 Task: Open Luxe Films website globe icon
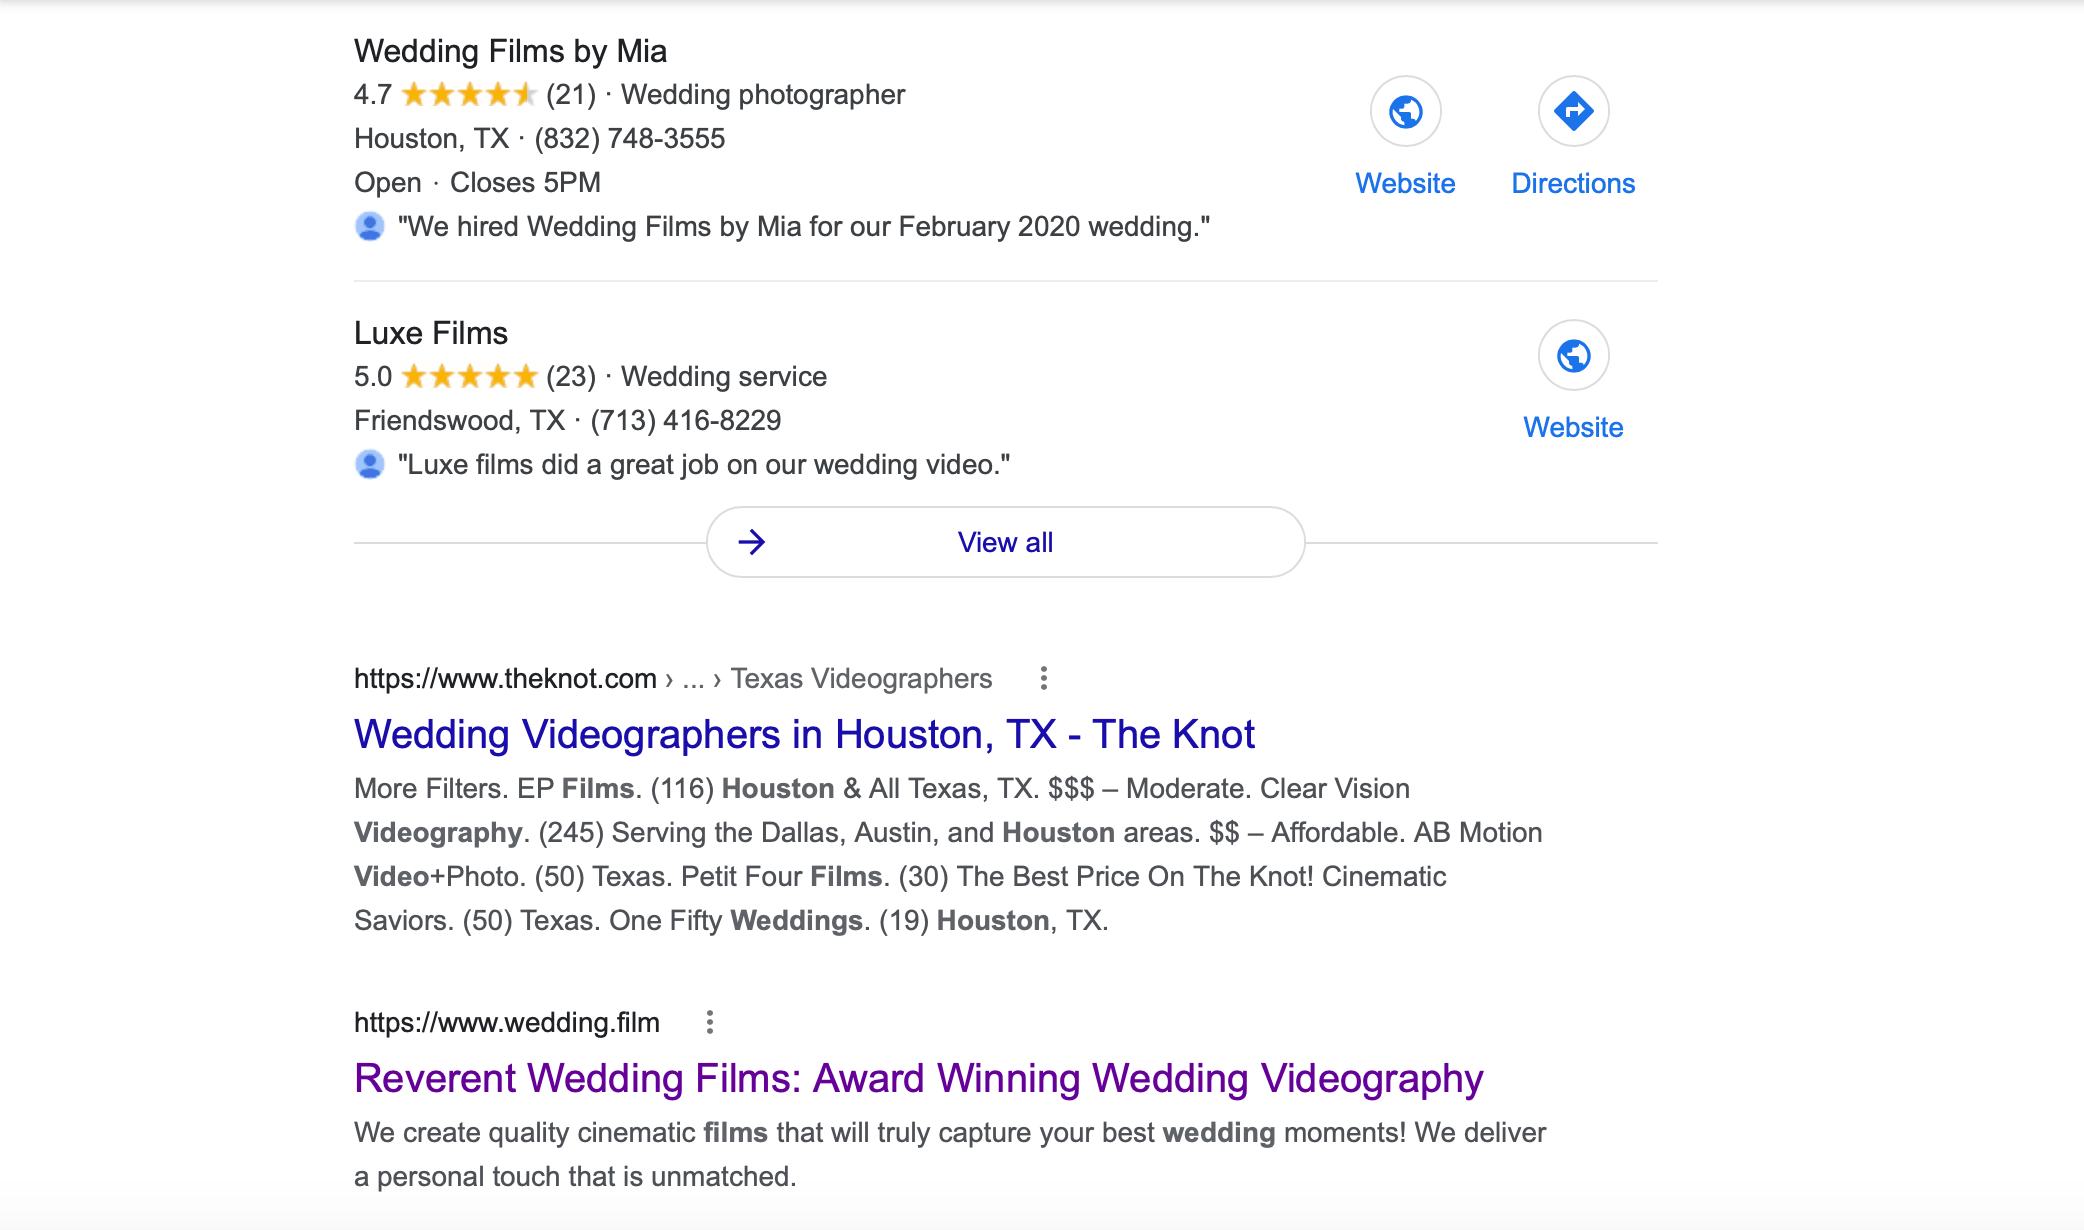coord(1573,355)
